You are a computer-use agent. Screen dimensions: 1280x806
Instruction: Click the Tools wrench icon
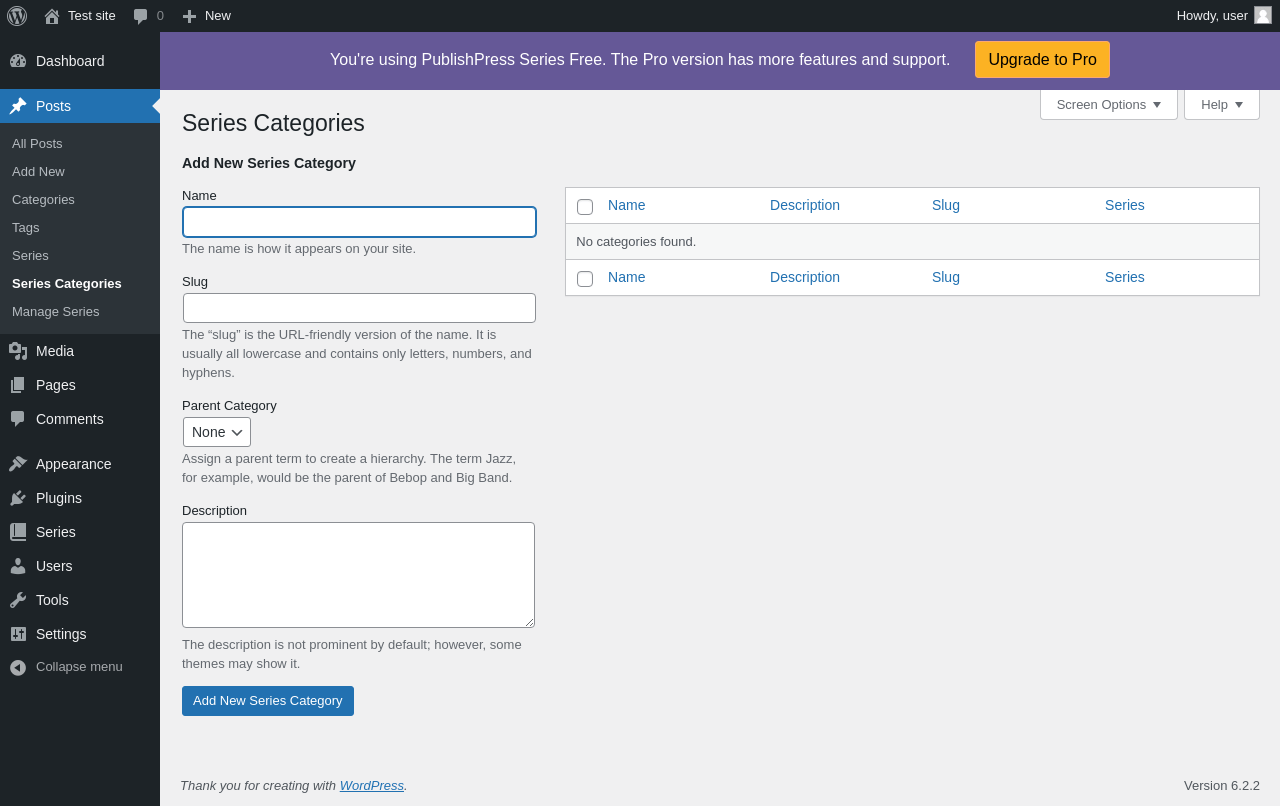tap(18, 600)
